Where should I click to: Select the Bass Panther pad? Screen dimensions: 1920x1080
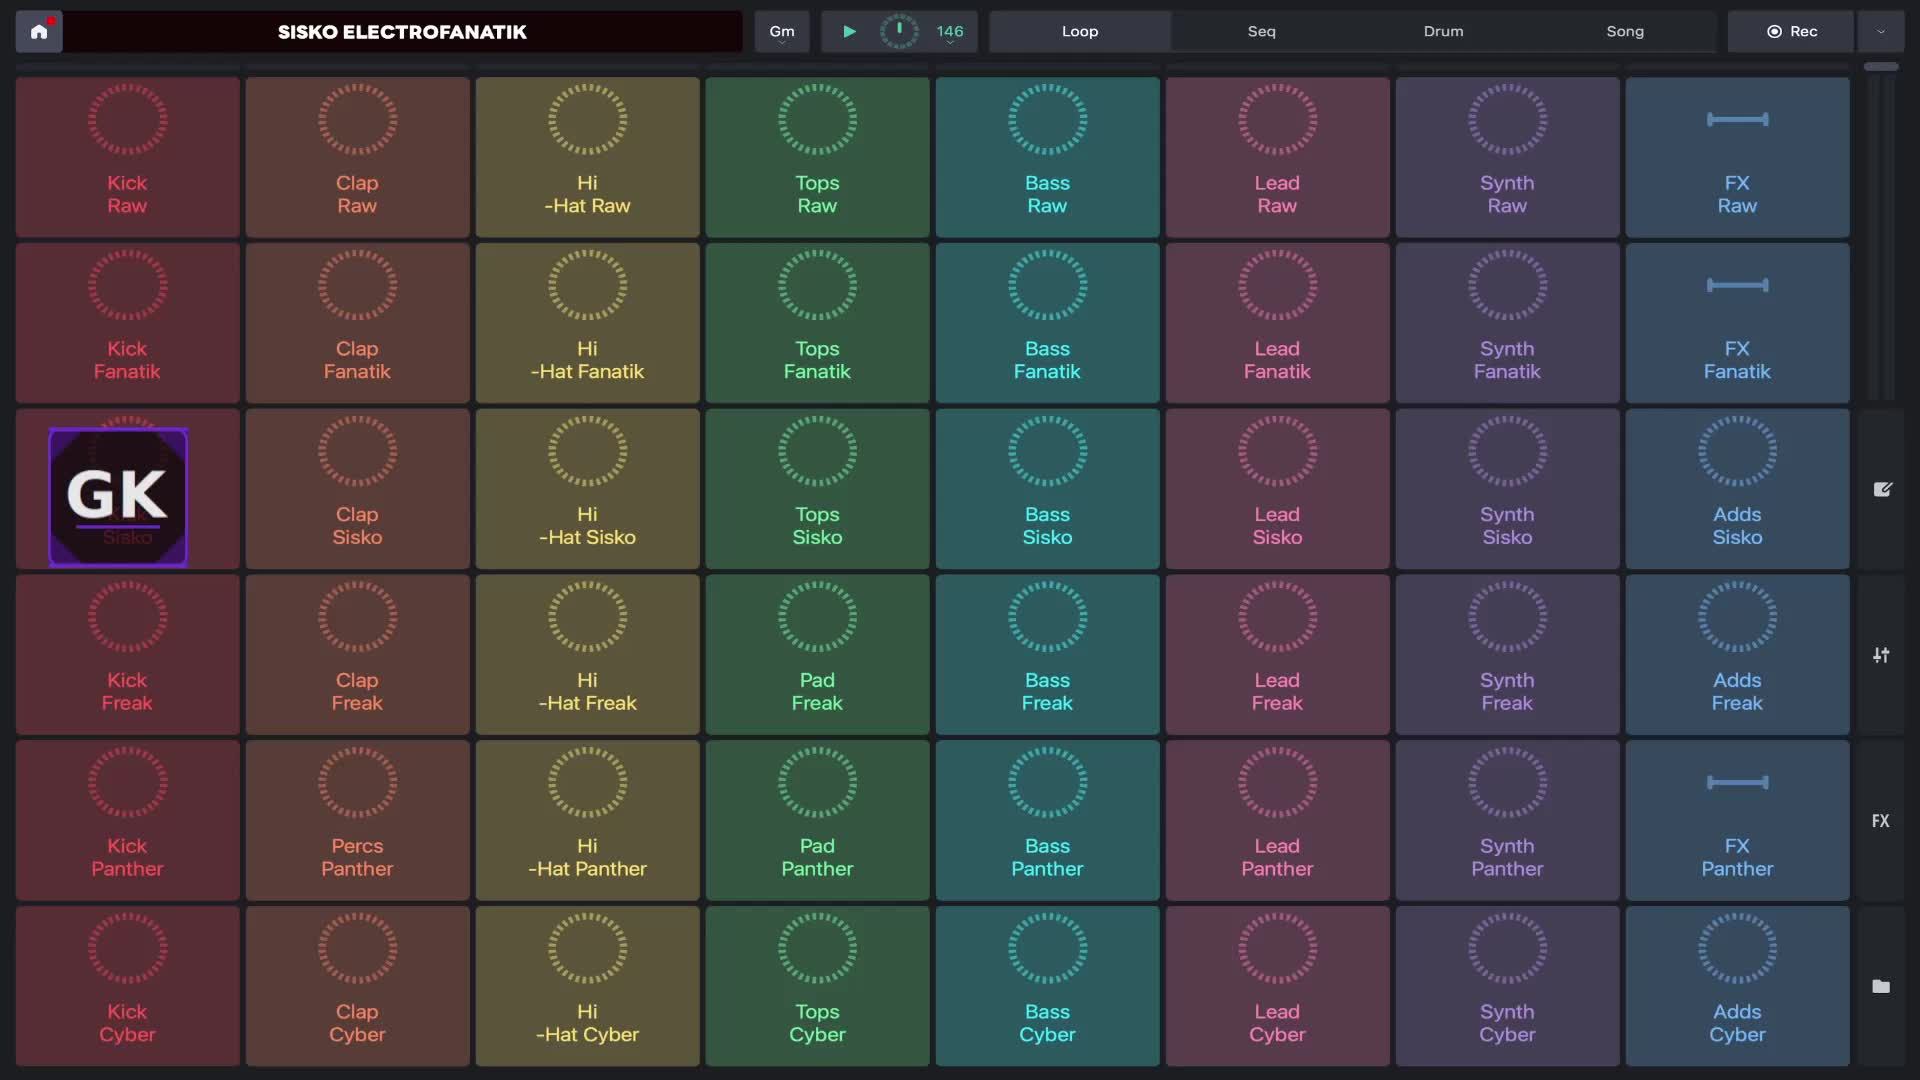point(1048,821)
